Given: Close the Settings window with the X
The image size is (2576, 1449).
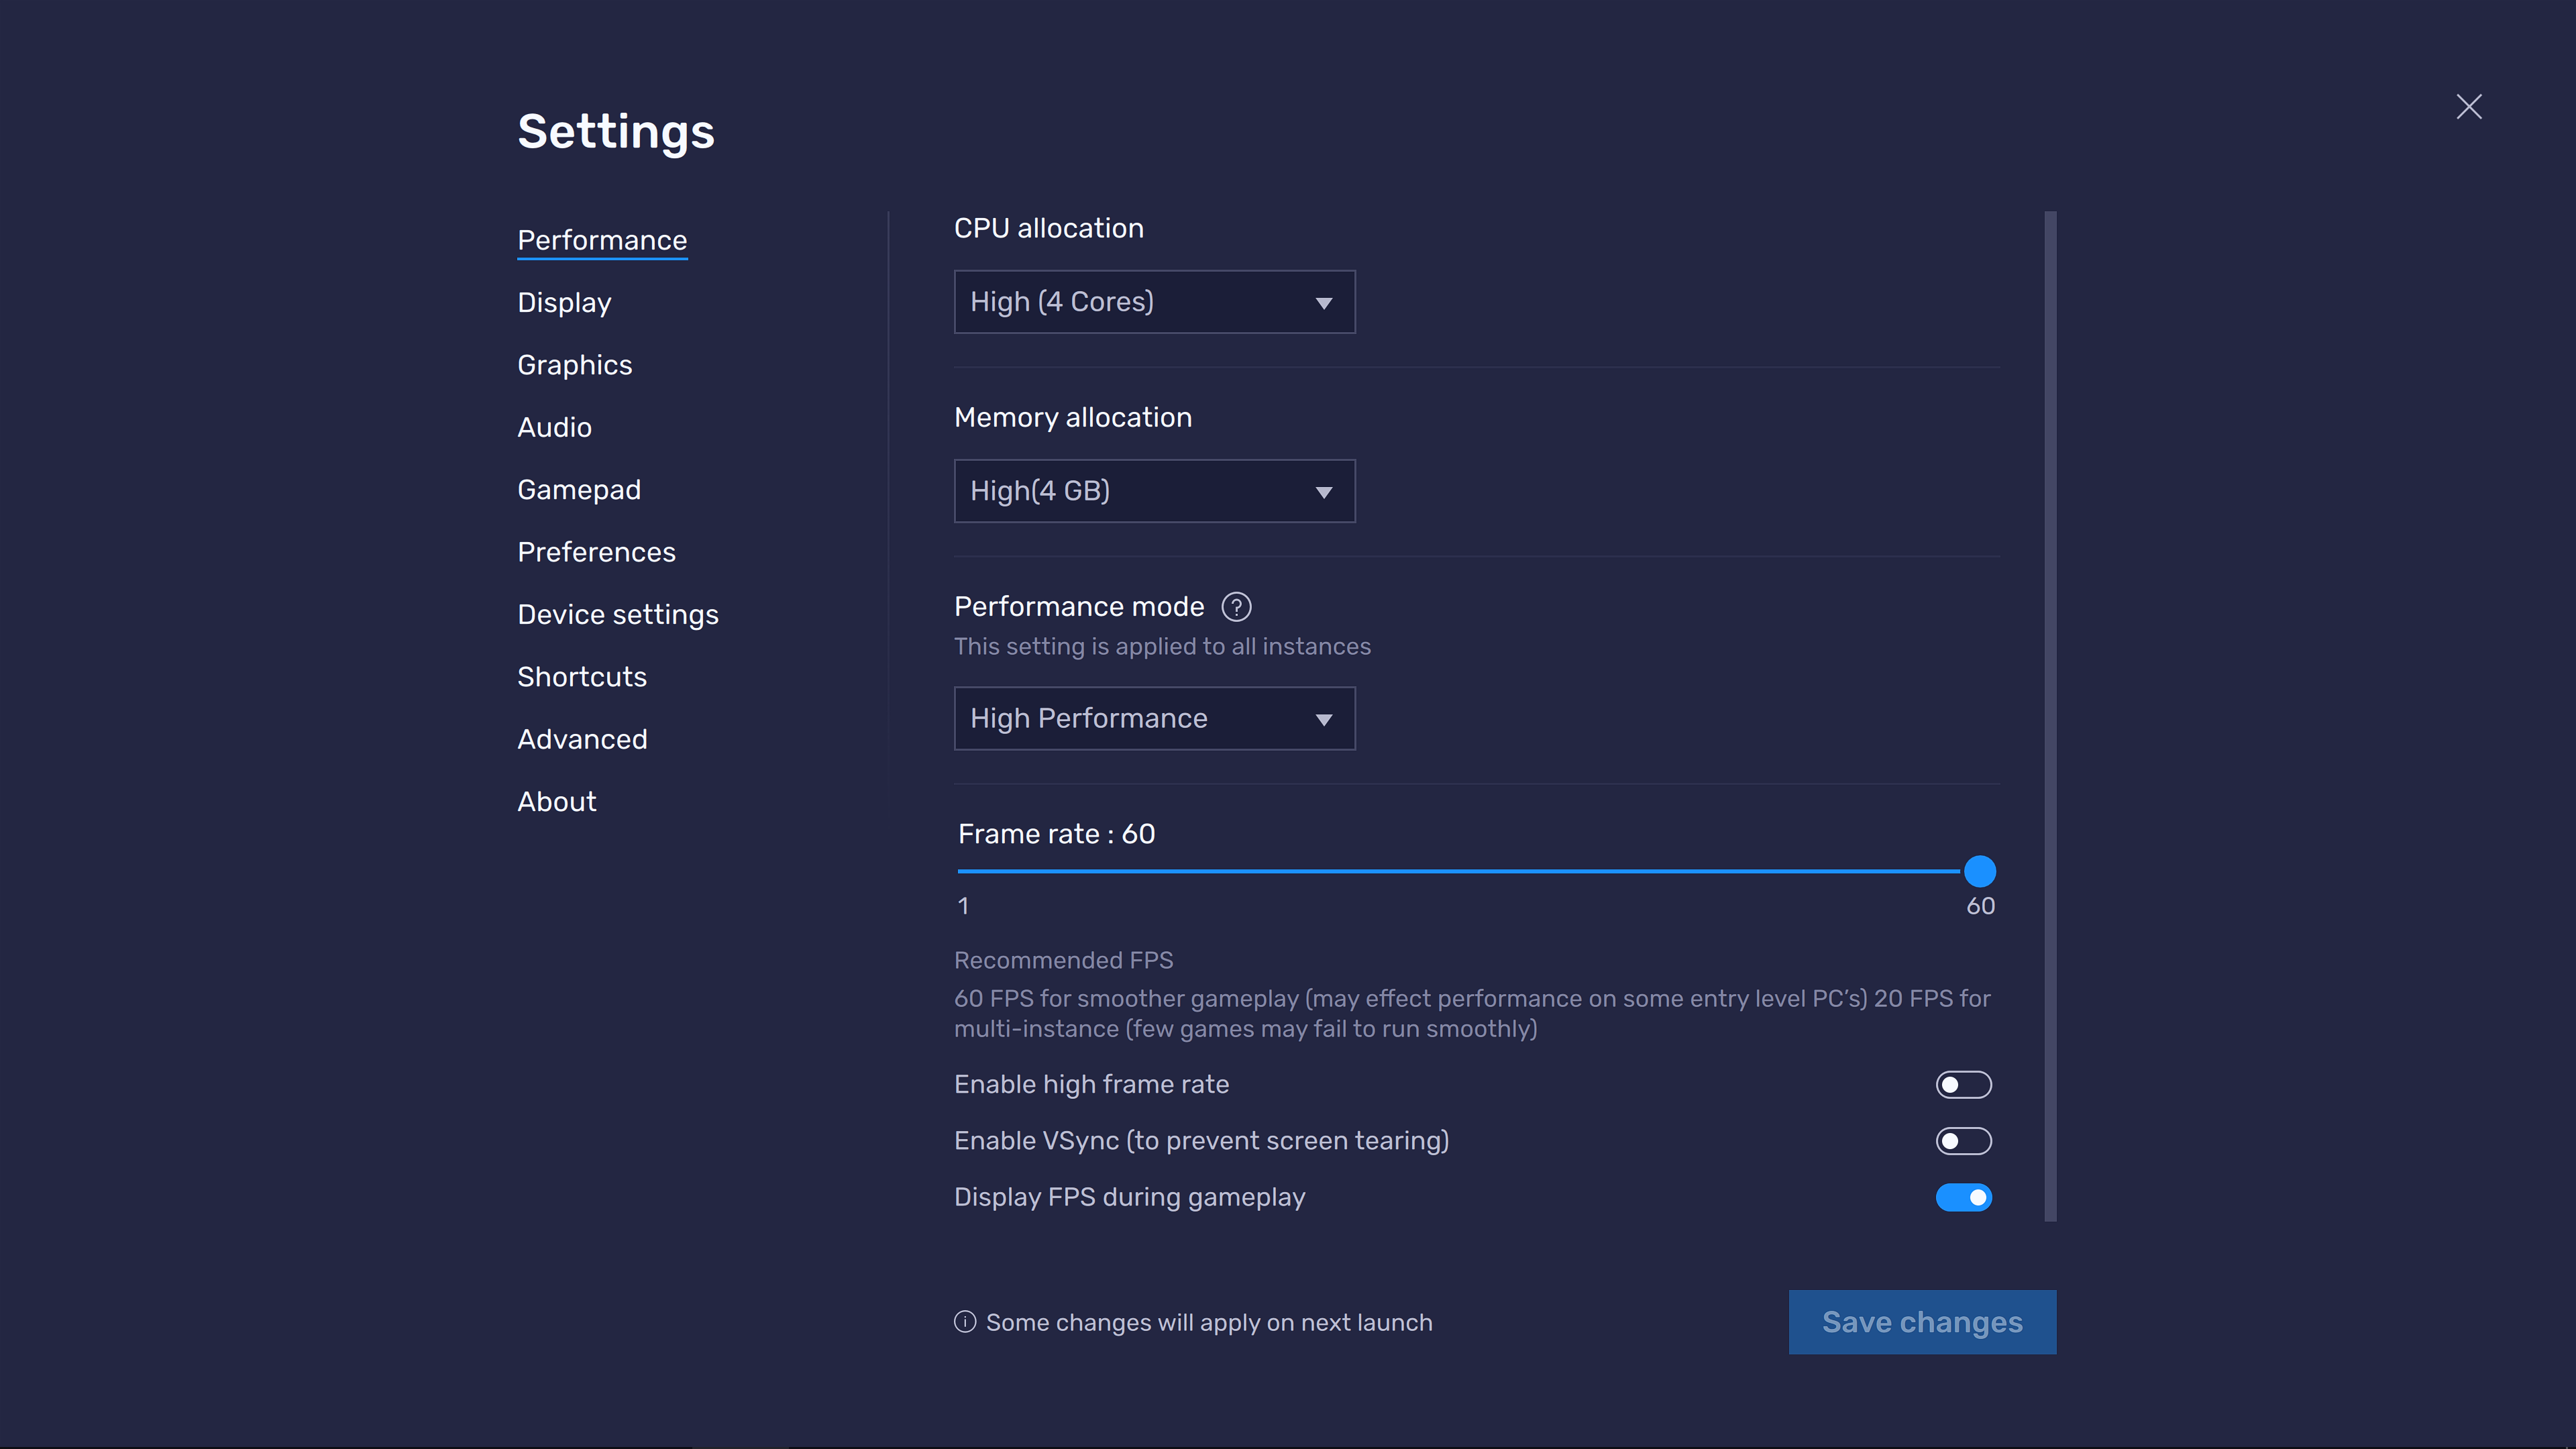Looking at the screenshot, I should pyautogui.click(x=2469, y=107).
